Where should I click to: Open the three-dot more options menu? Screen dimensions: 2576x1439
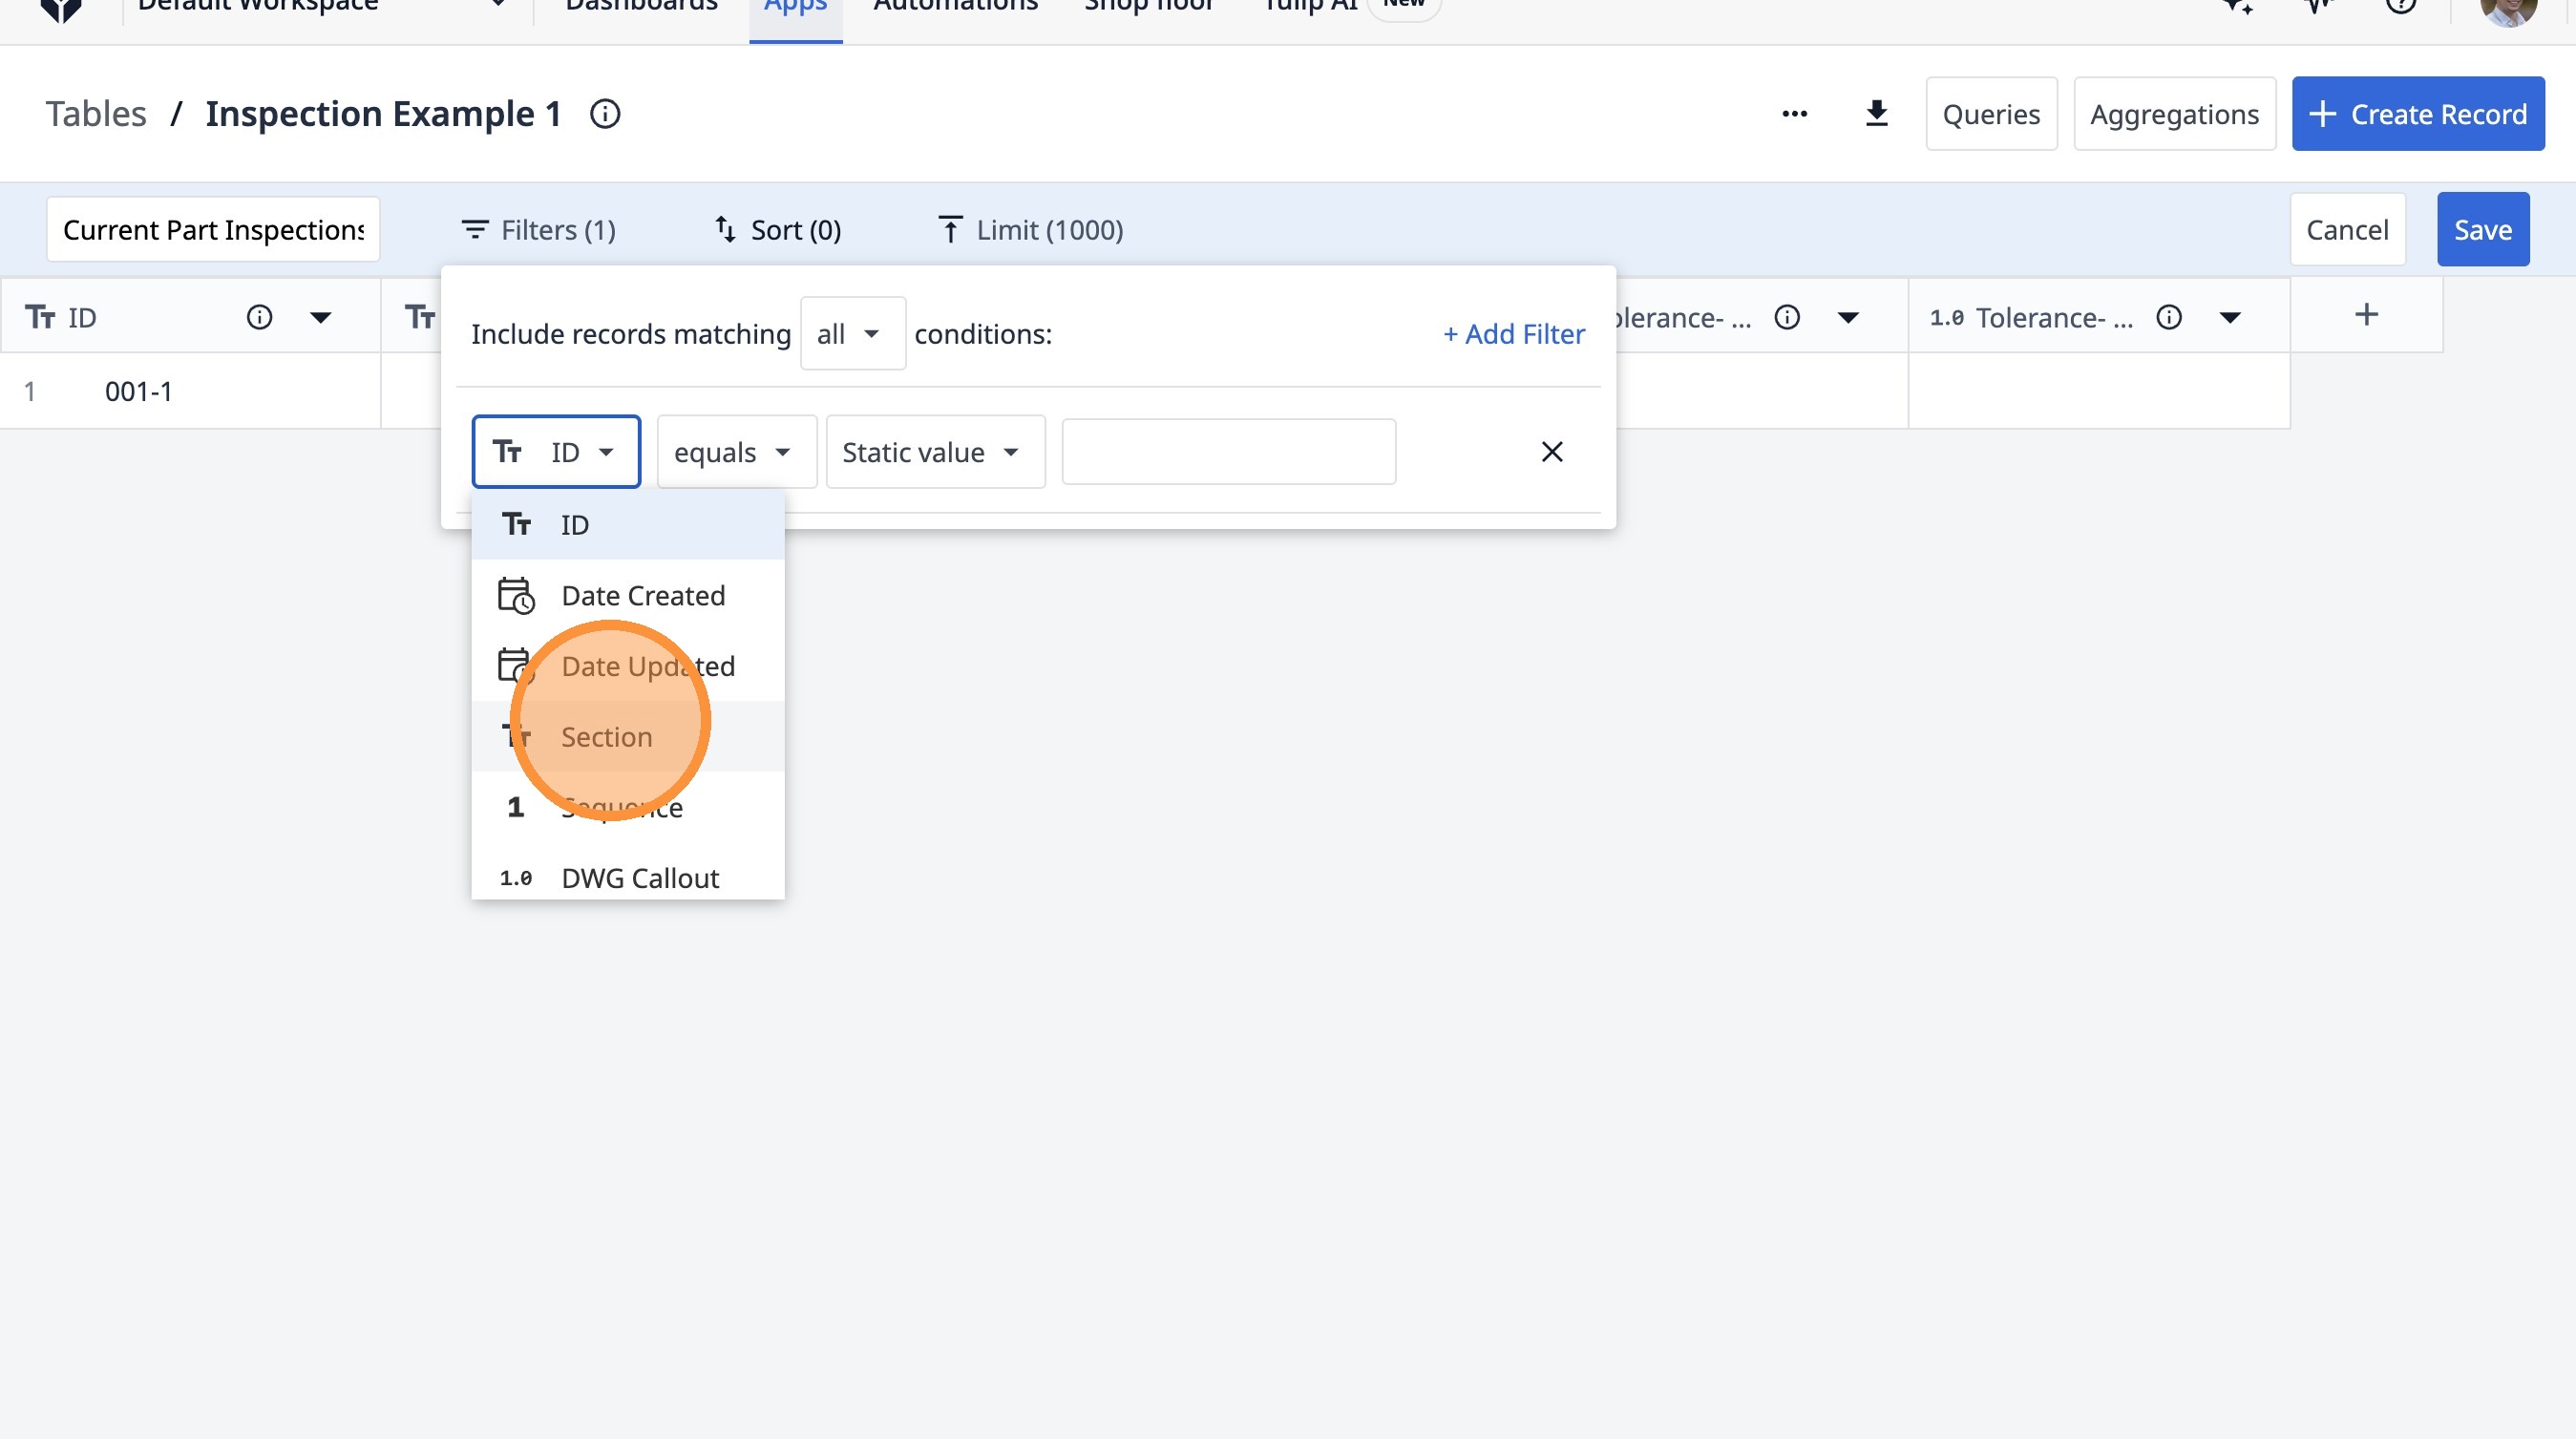click(x=1794, y=114)
